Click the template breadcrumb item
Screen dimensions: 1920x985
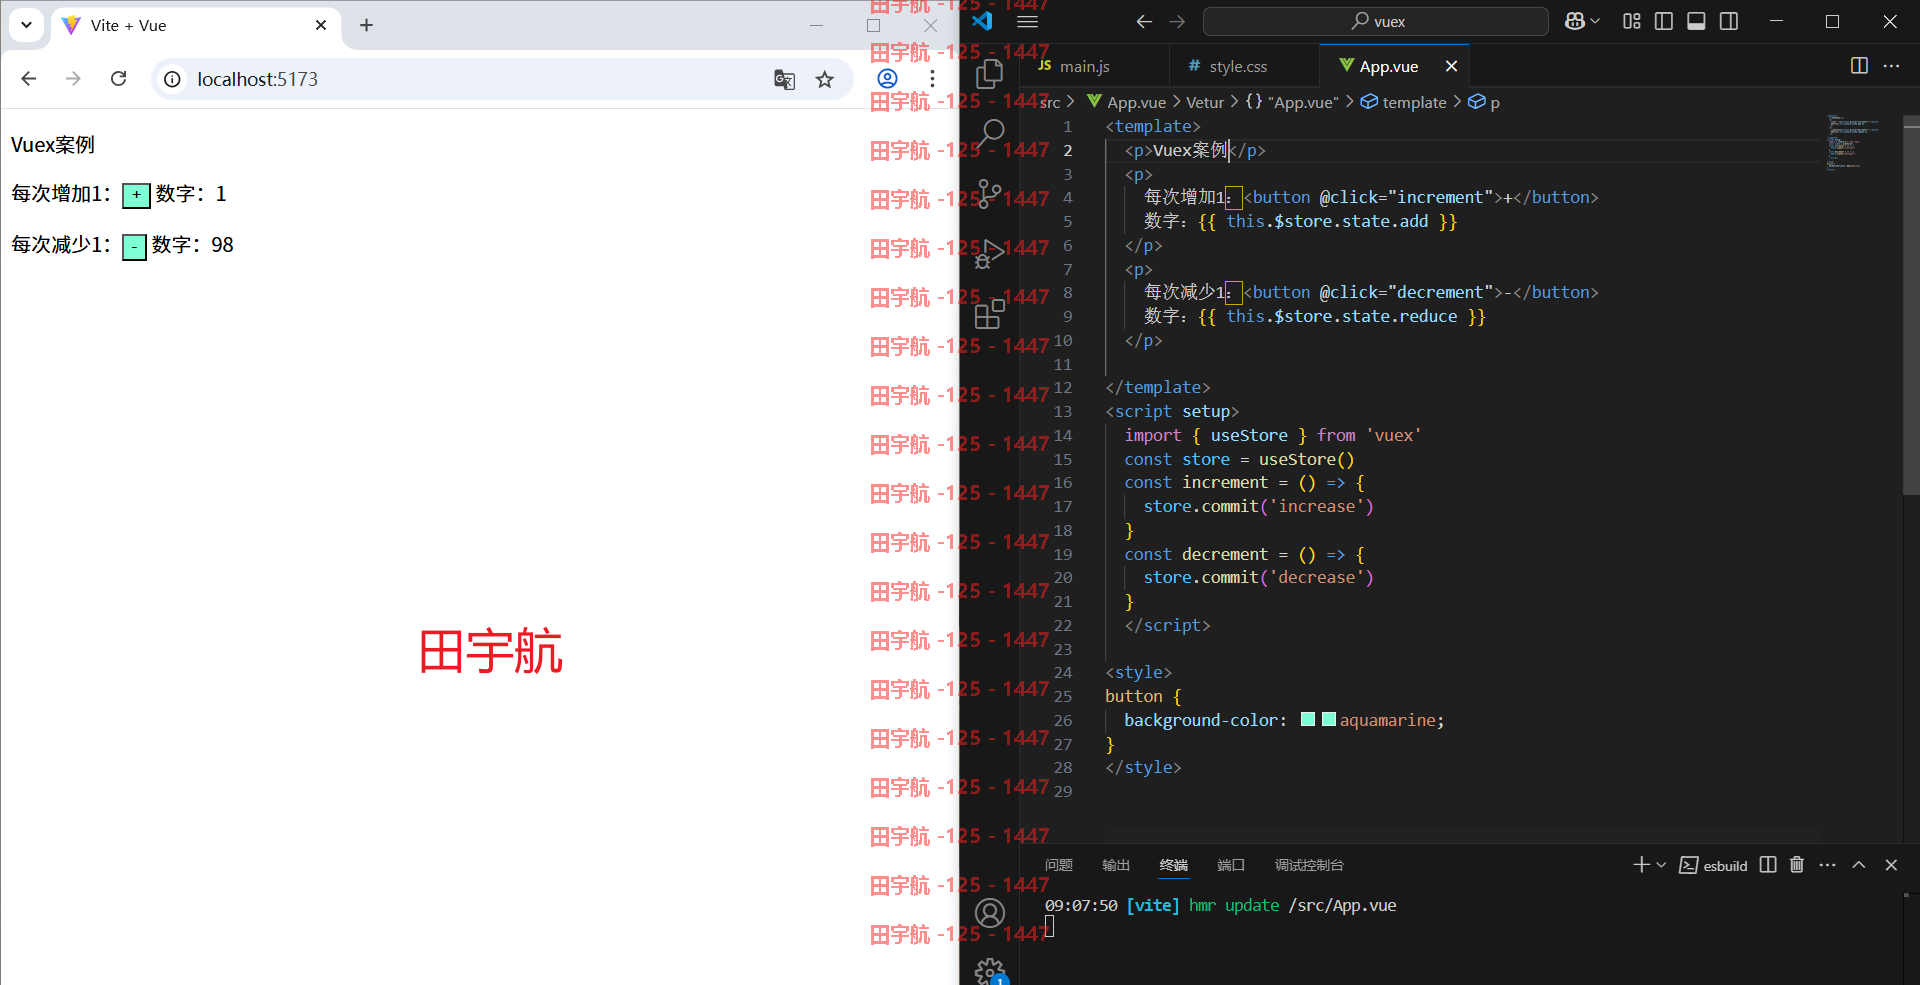pos(1404,102)
